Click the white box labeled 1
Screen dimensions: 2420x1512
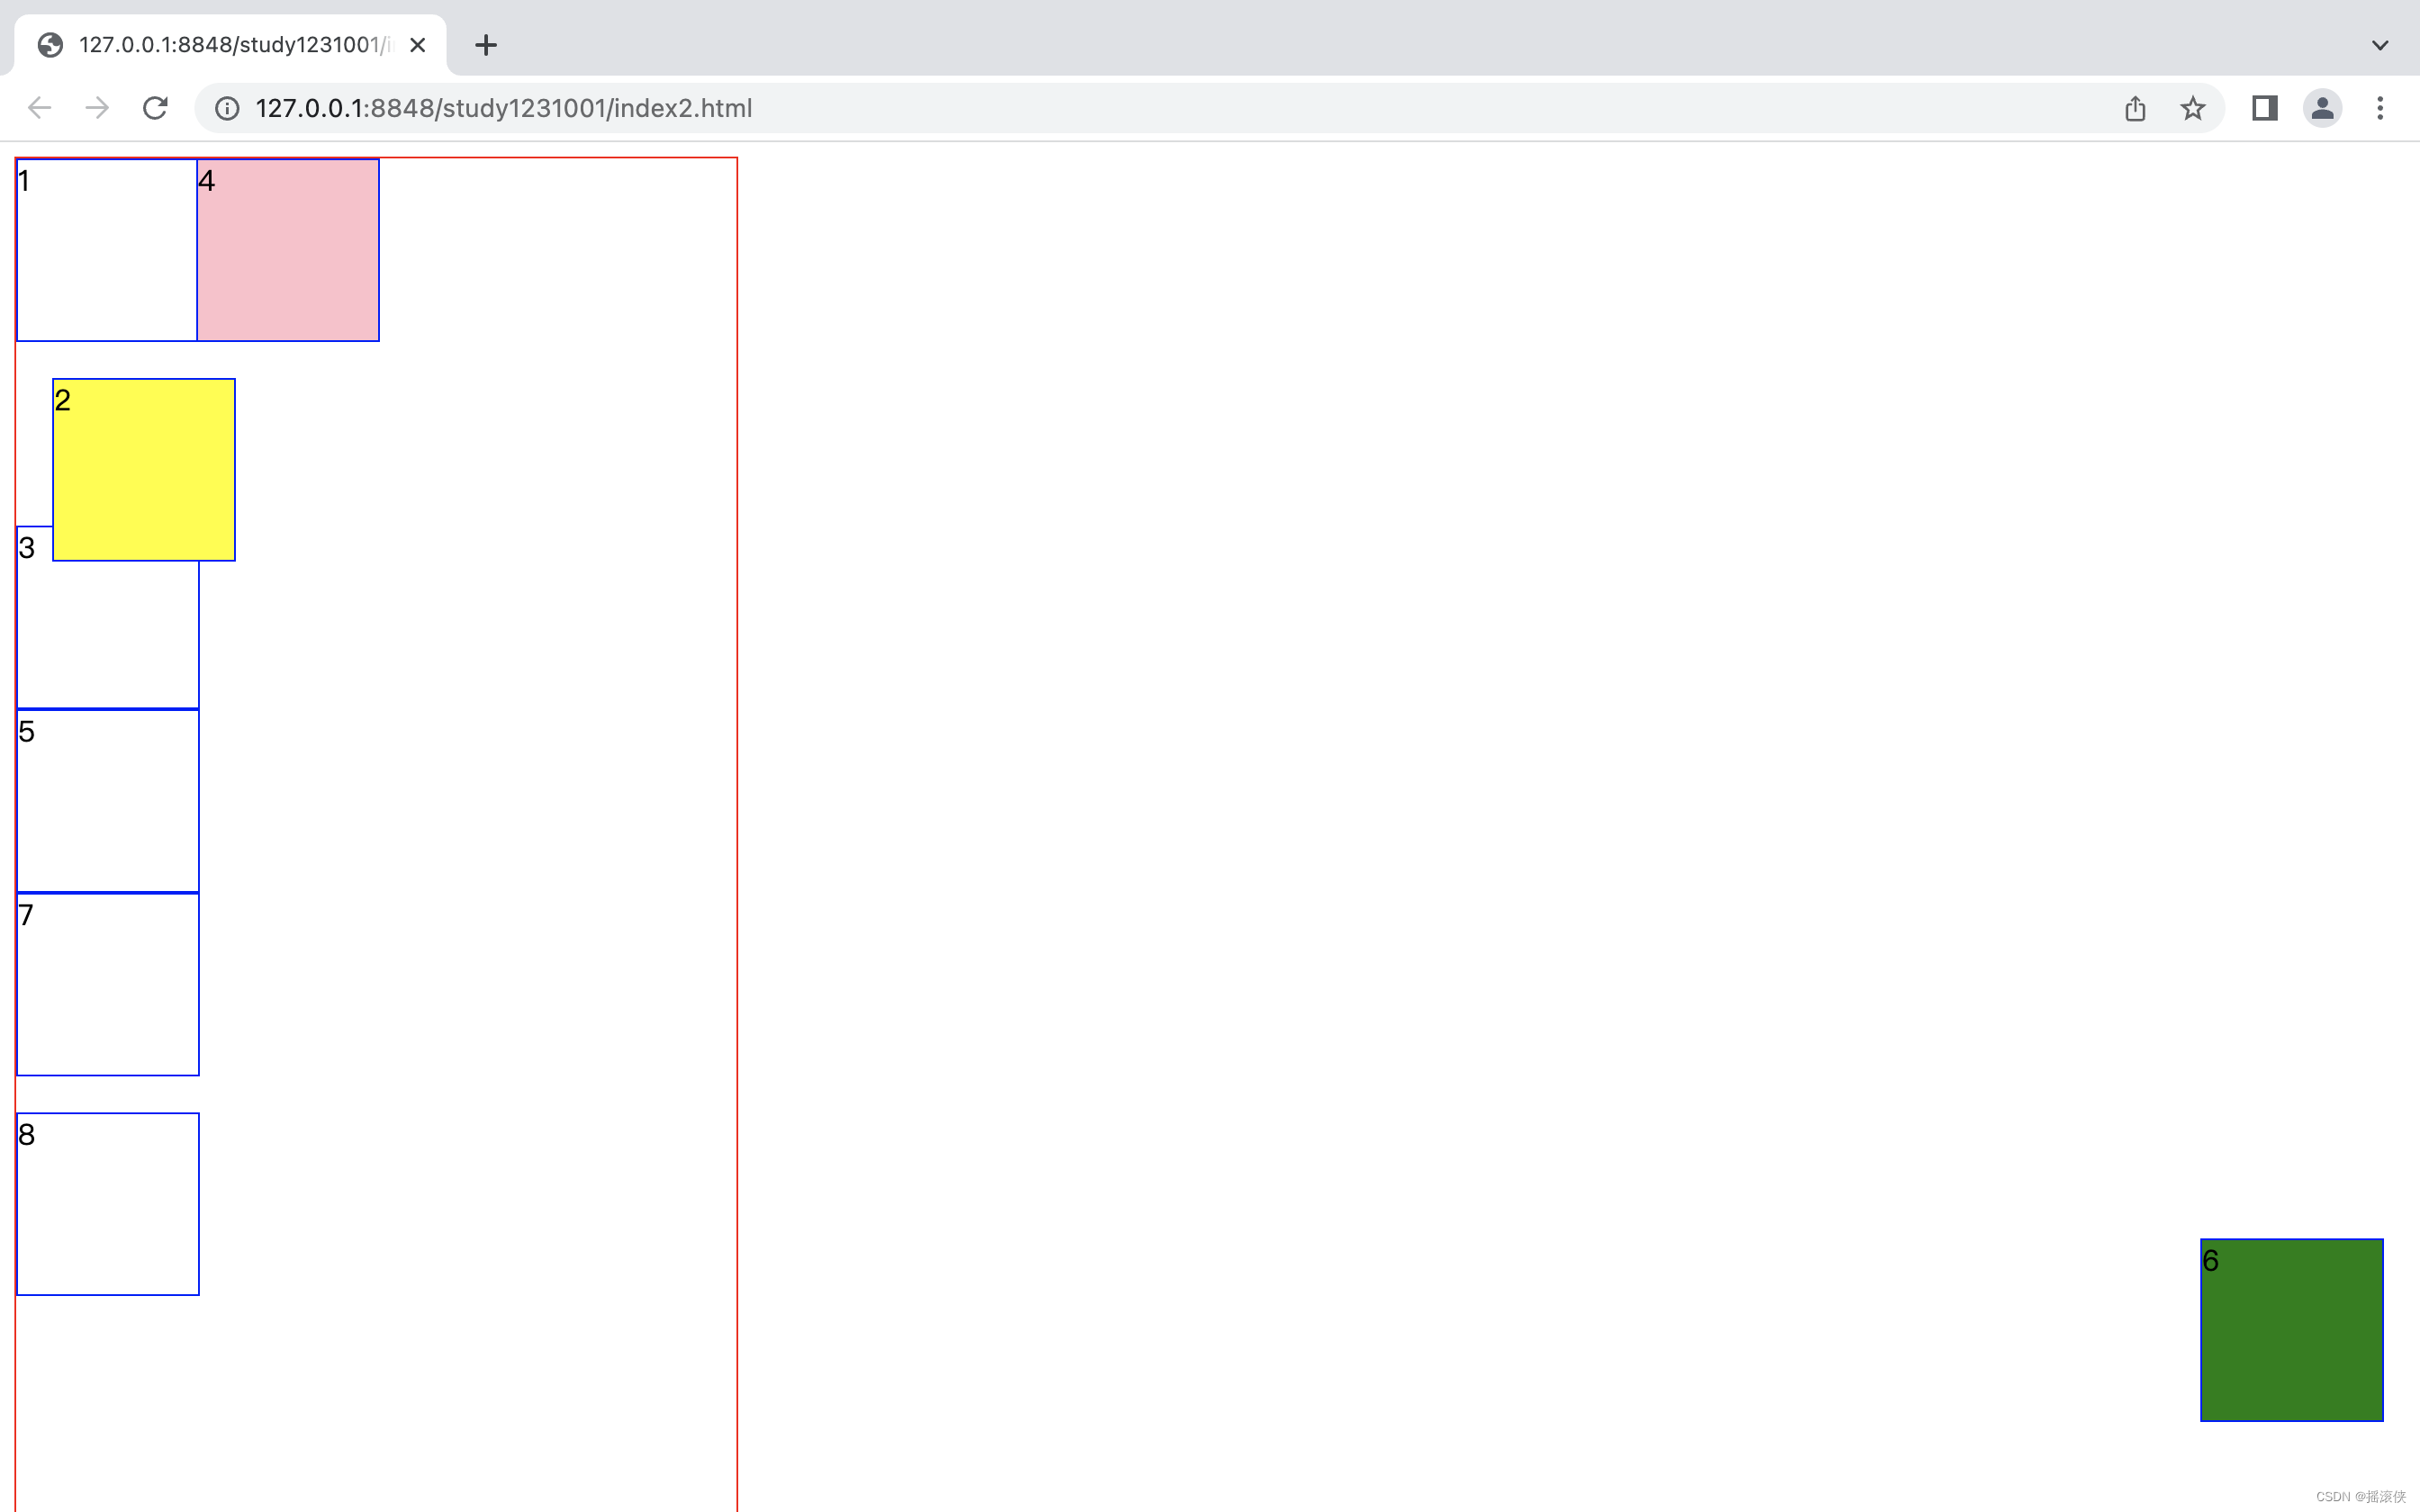[107, 250]
